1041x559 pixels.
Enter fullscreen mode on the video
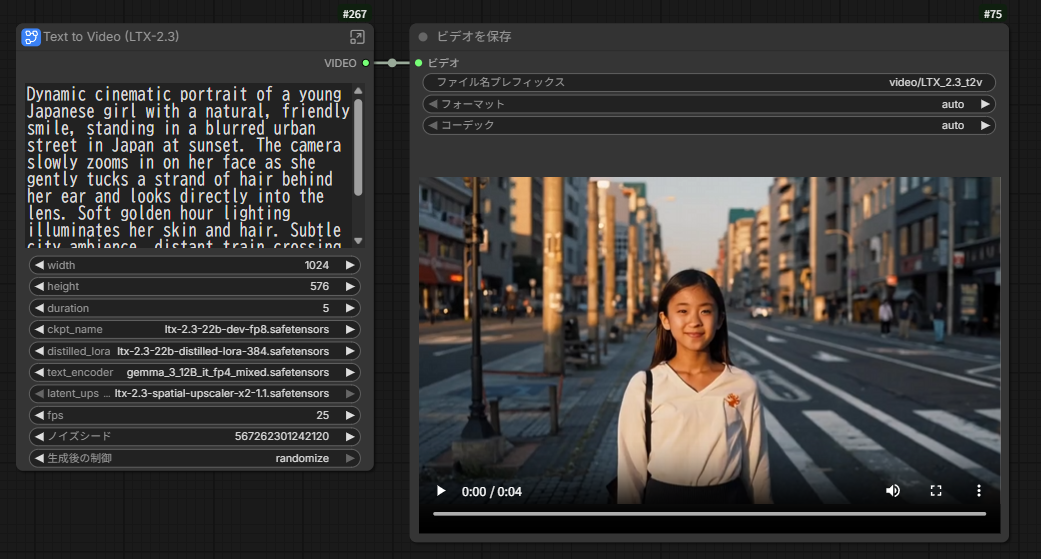pyautogui.click(x=936, y=491)
